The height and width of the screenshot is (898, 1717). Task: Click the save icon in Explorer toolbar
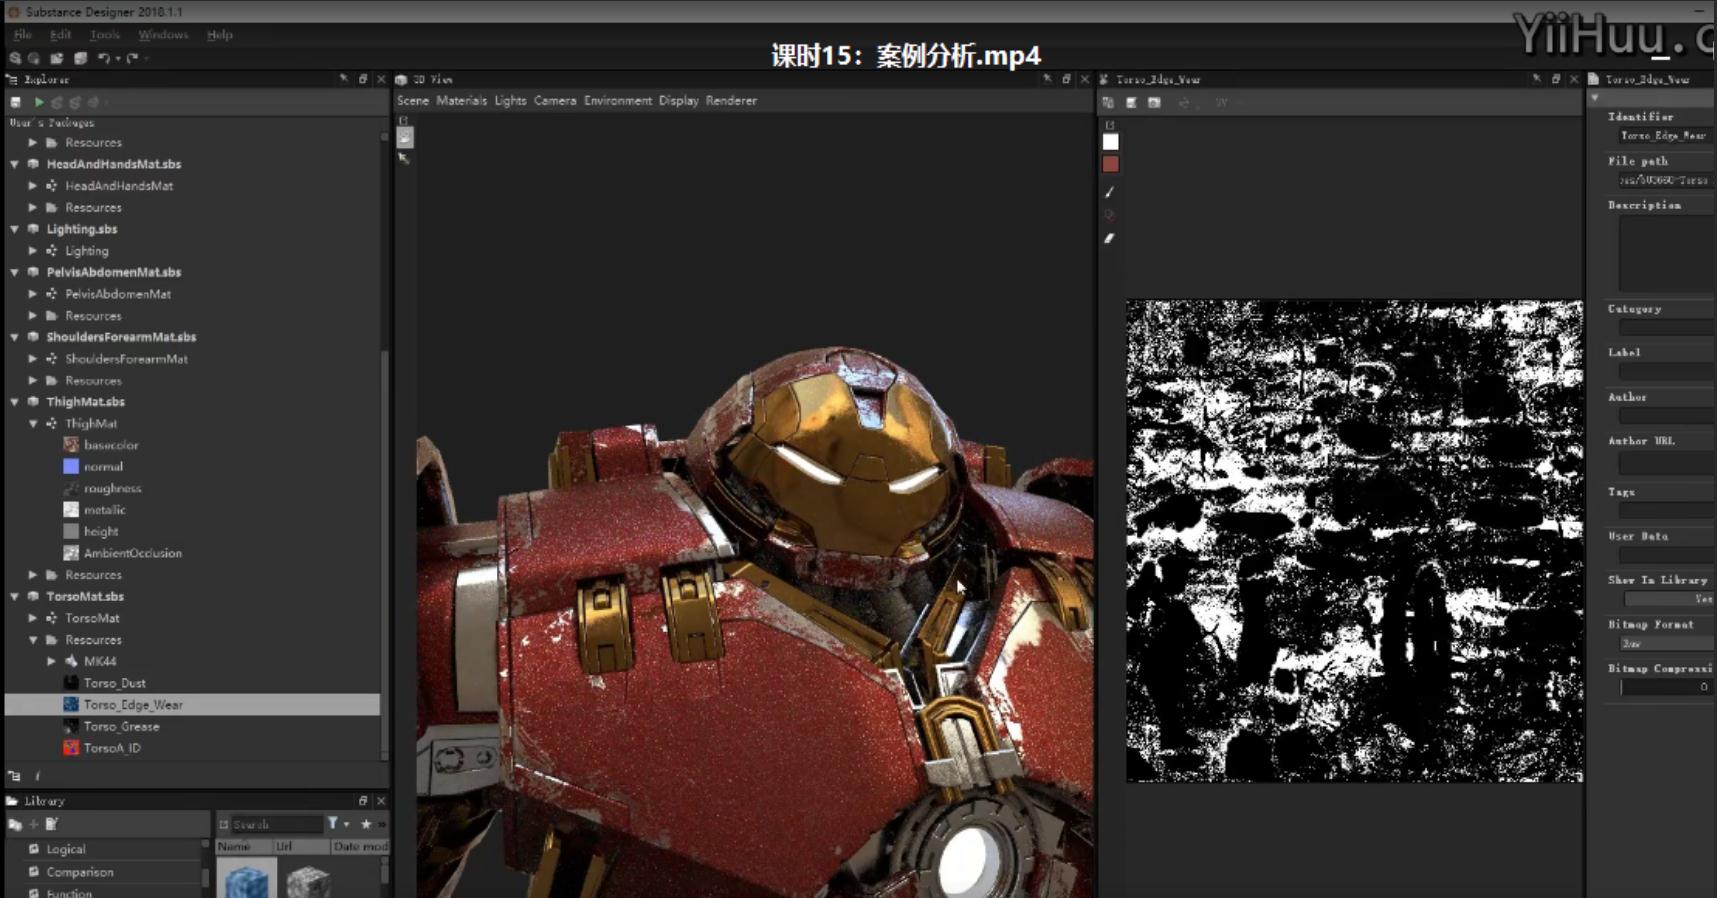(15, 102)
